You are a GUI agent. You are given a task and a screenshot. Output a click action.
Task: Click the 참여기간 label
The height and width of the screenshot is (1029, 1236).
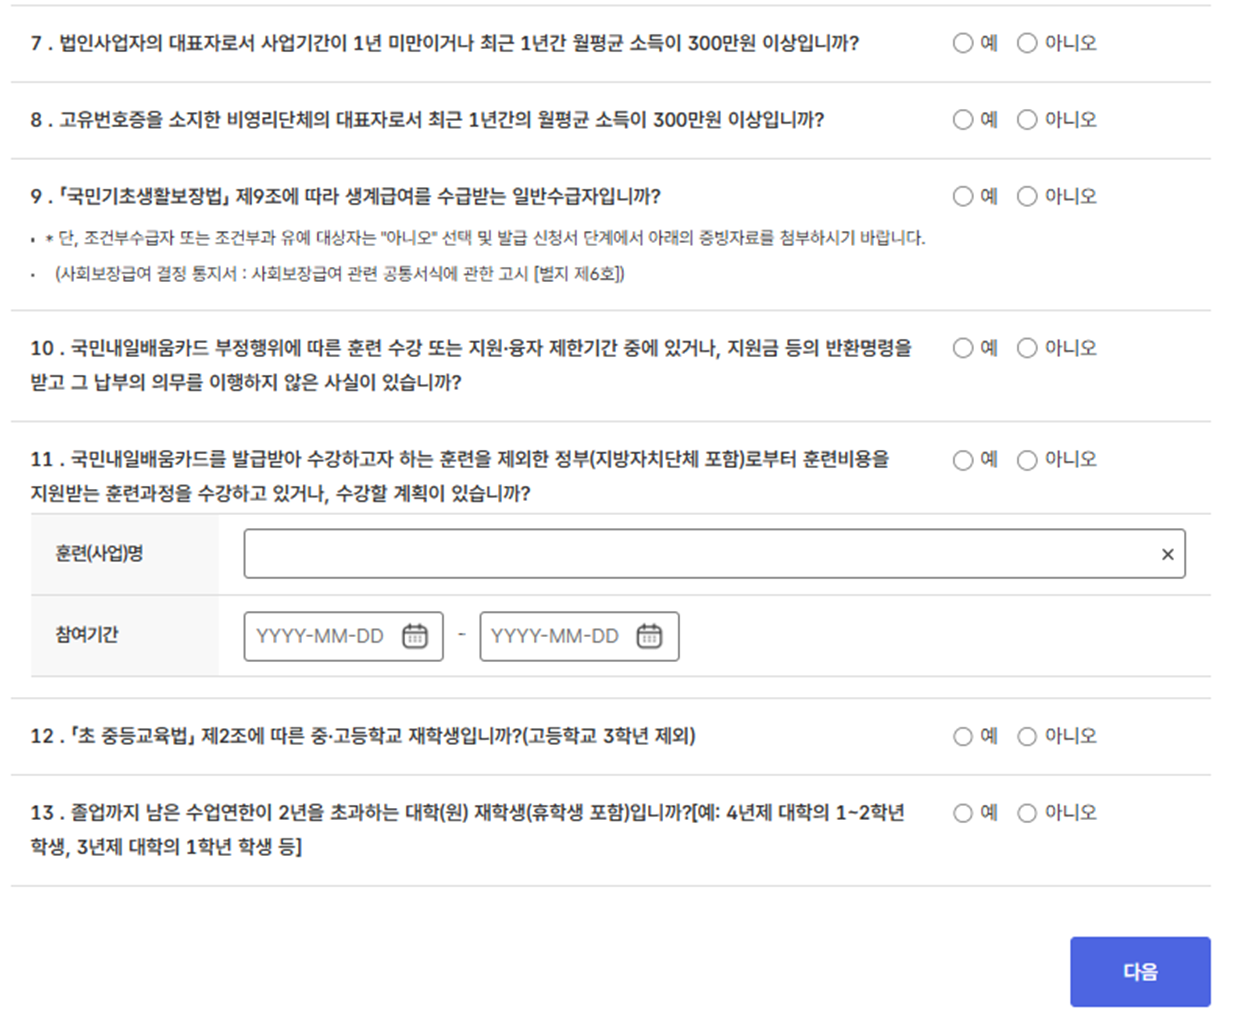[x=87, y=635]
